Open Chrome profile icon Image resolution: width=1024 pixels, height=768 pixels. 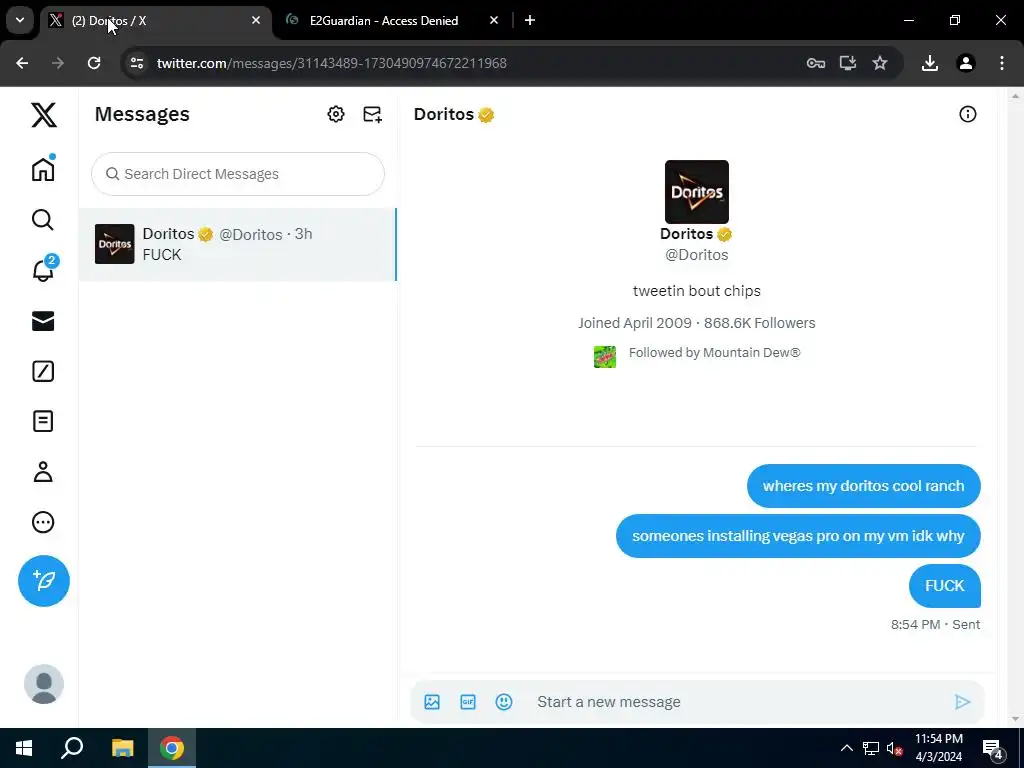tap(965, 63)
